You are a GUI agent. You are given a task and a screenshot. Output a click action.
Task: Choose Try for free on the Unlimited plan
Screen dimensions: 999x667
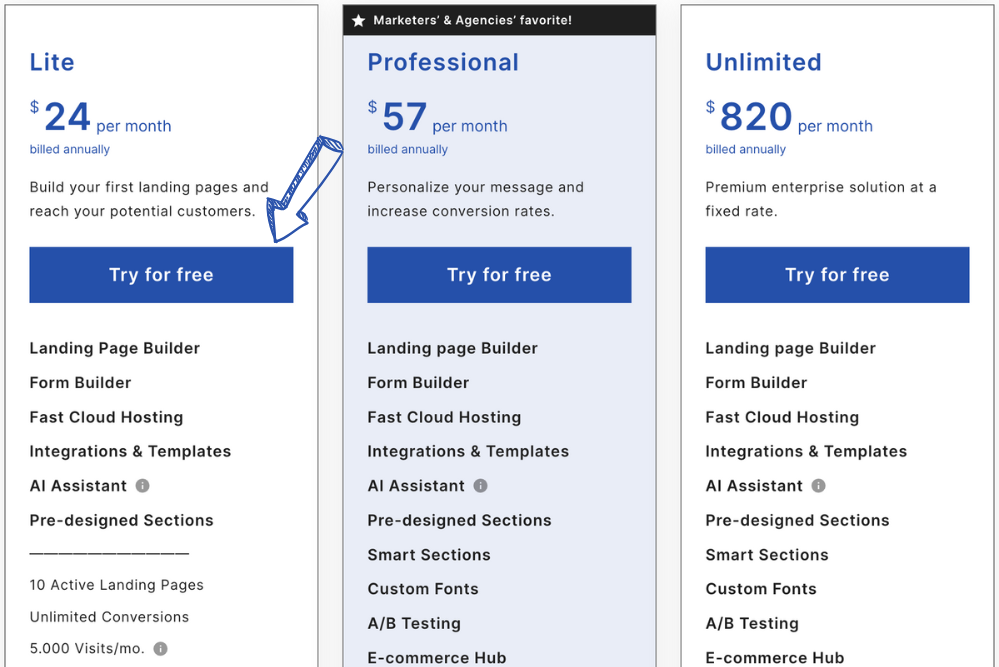(837, 275)
